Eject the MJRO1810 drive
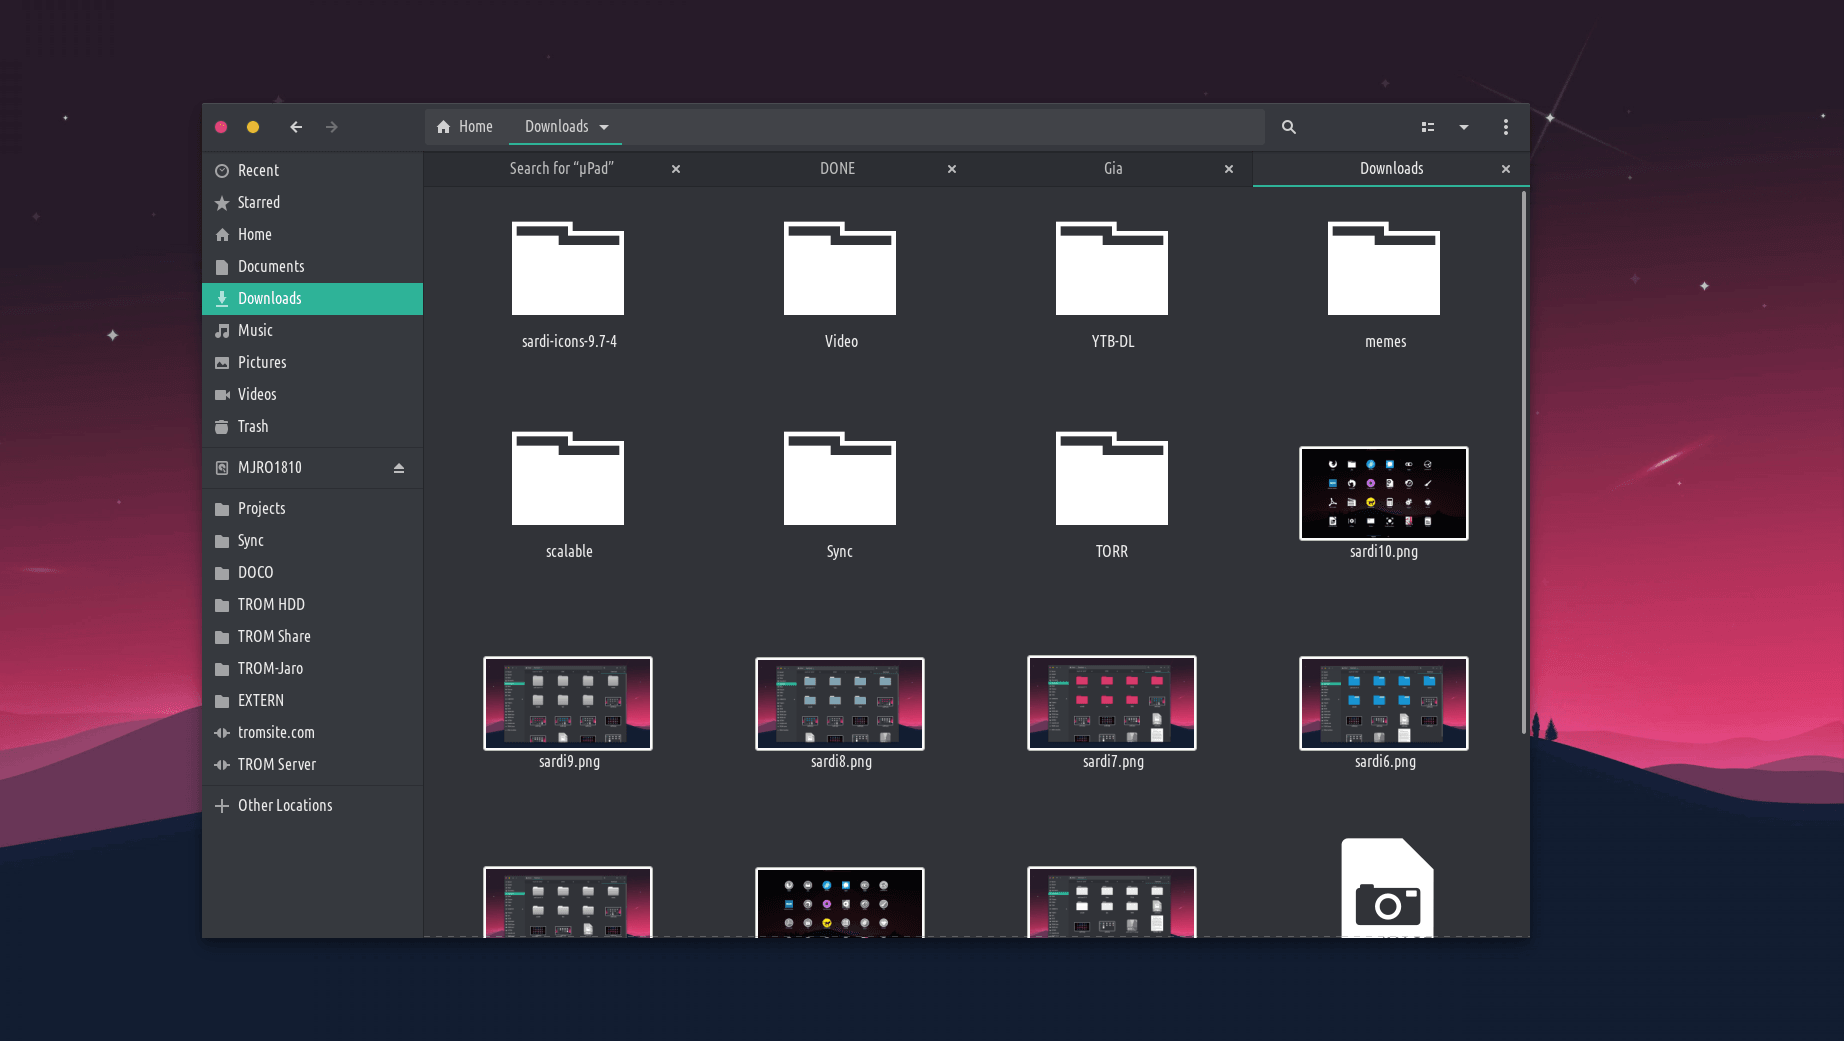The height and width of the screenshot is (1041, 1844). tap(399, 468)
